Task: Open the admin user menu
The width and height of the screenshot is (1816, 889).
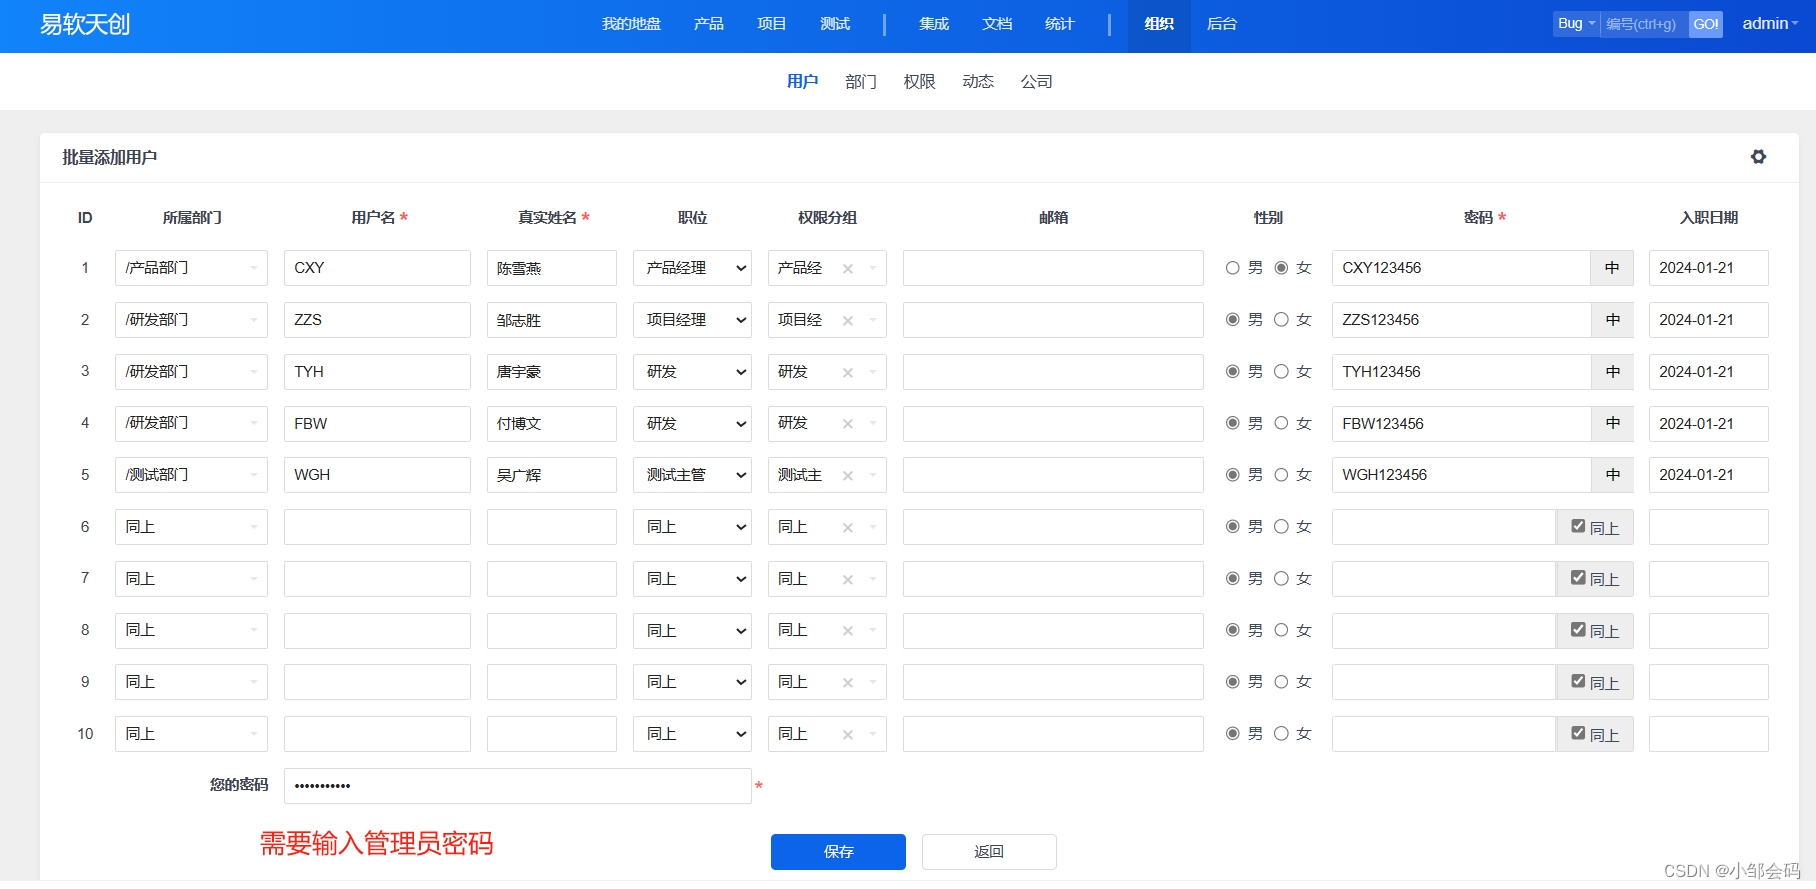Action: pos(1769,24)
